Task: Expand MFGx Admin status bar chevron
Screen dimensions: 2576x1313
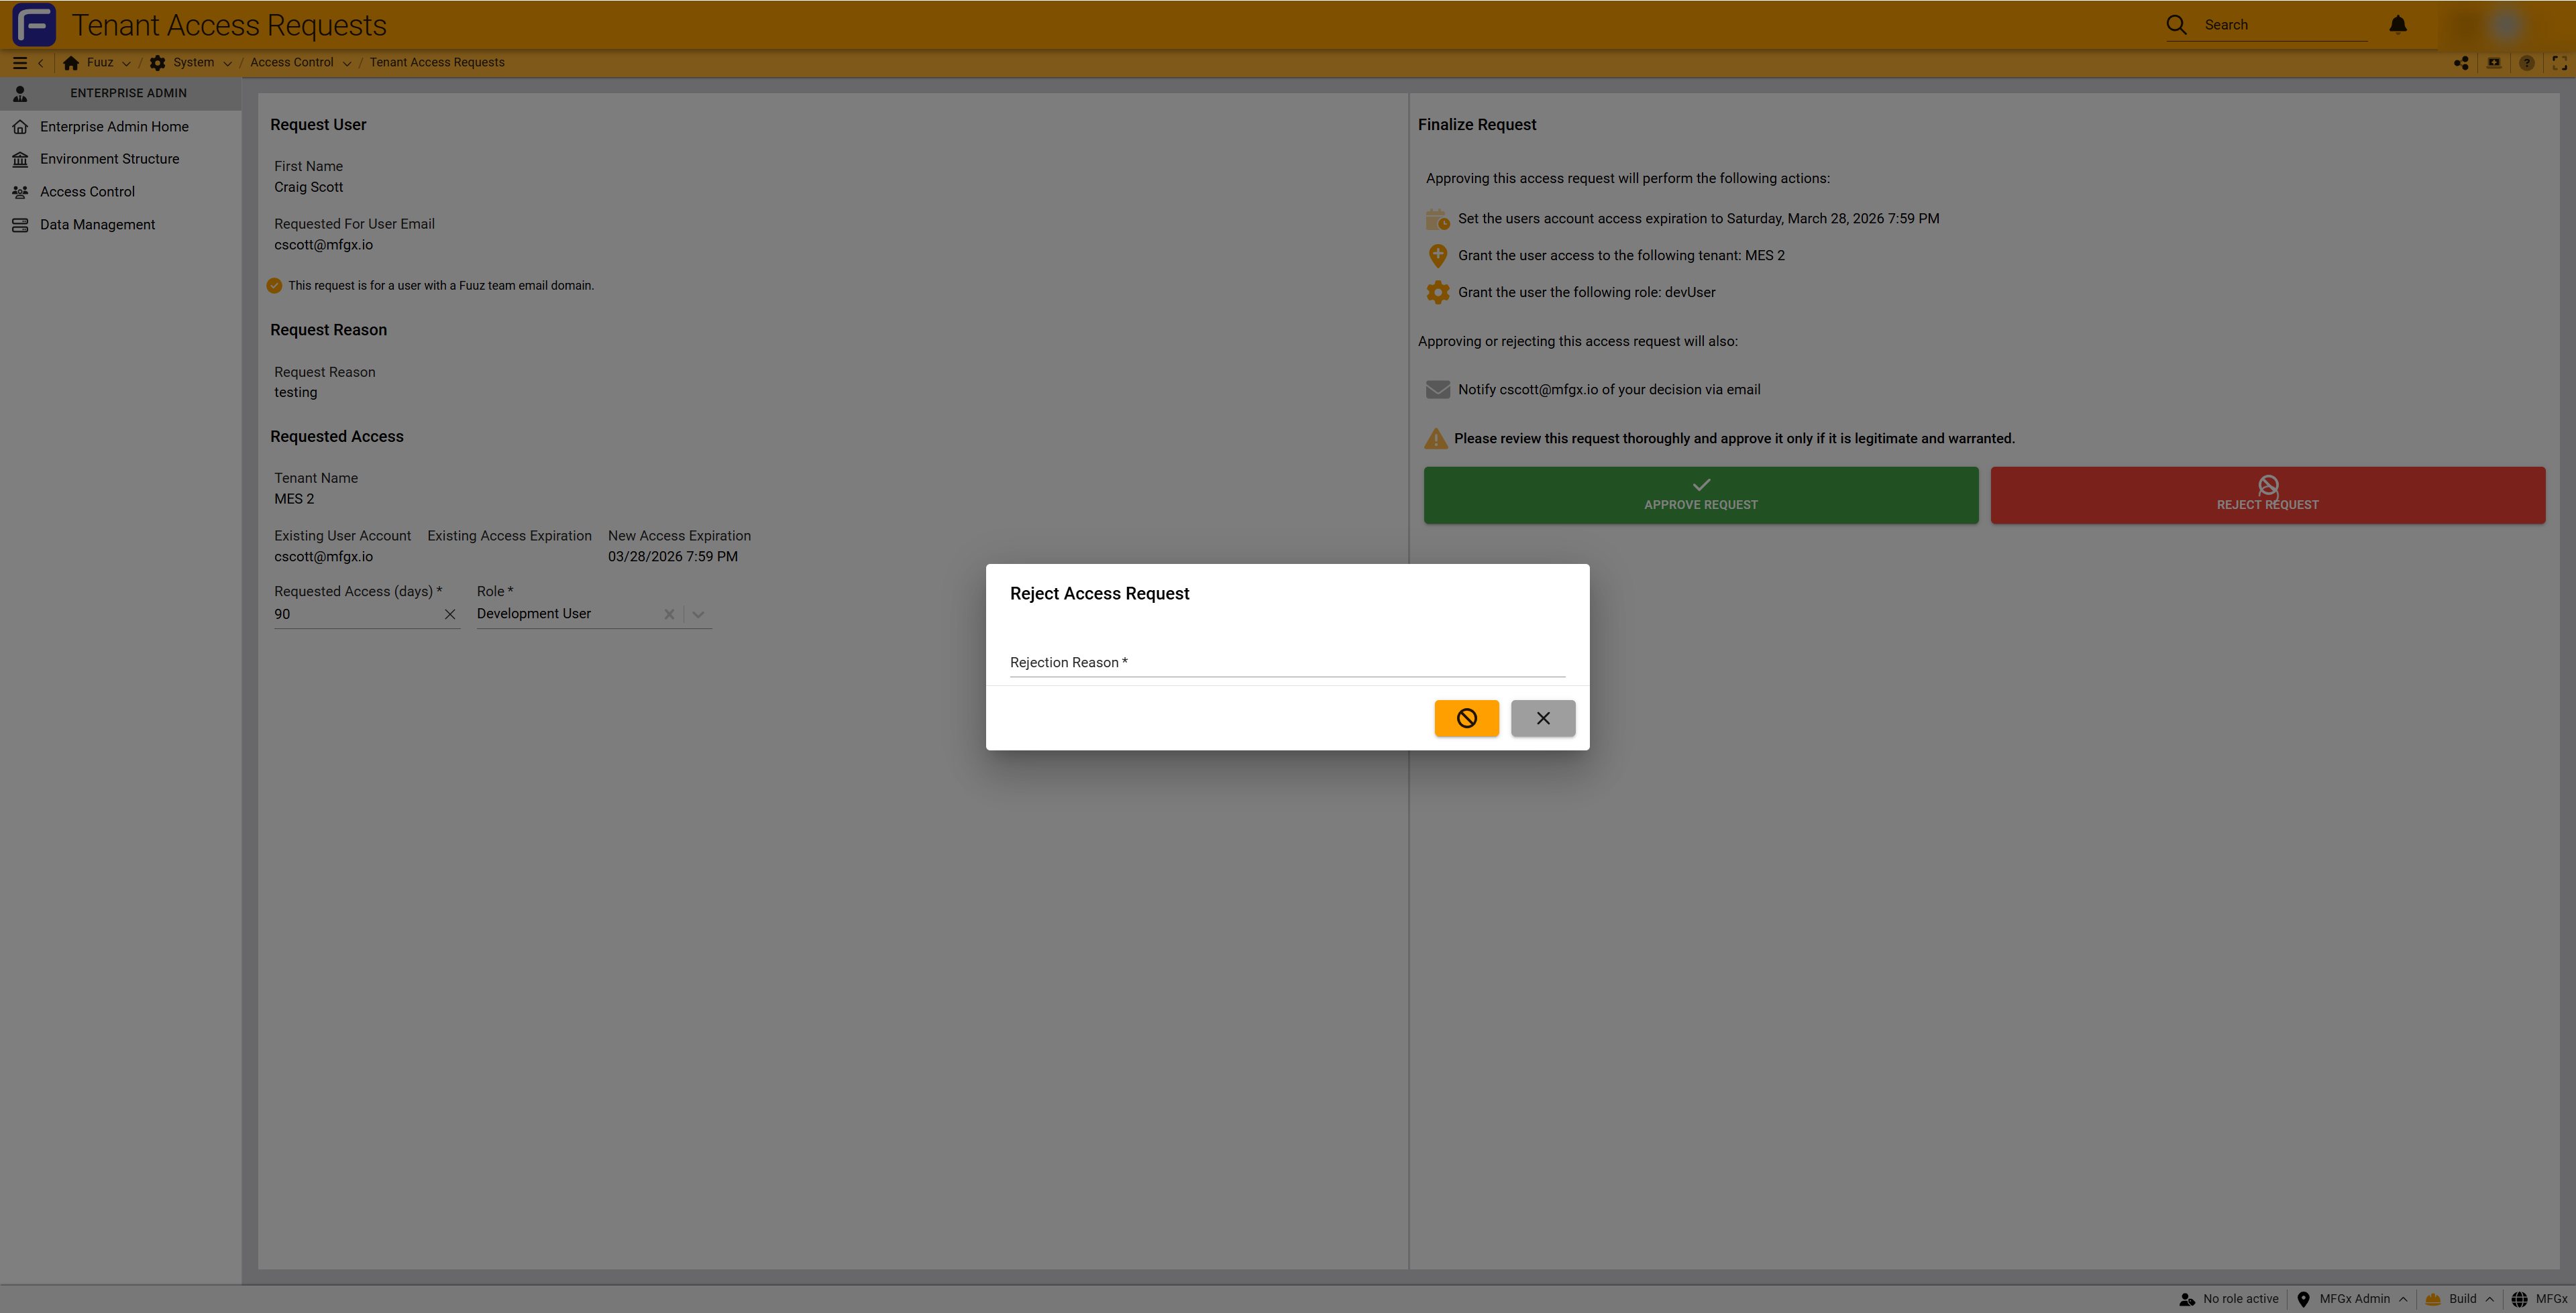Action: 2403,1300
